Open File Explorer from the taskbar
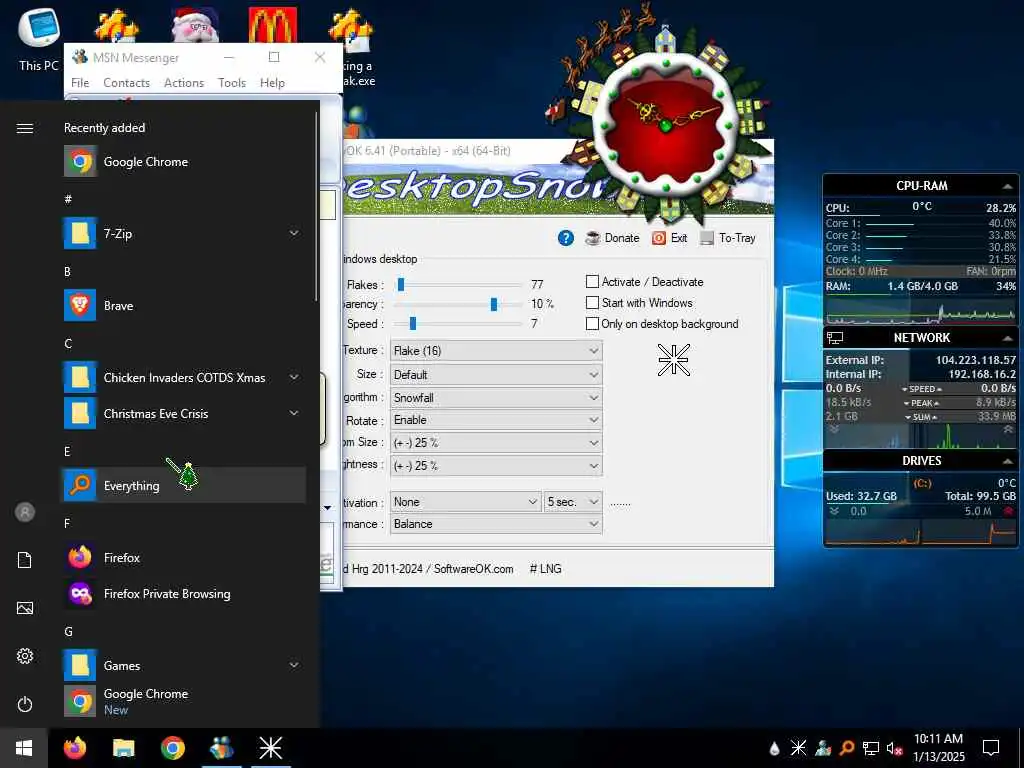This screenshot has width=1024, height=768. tap(123, 748)
